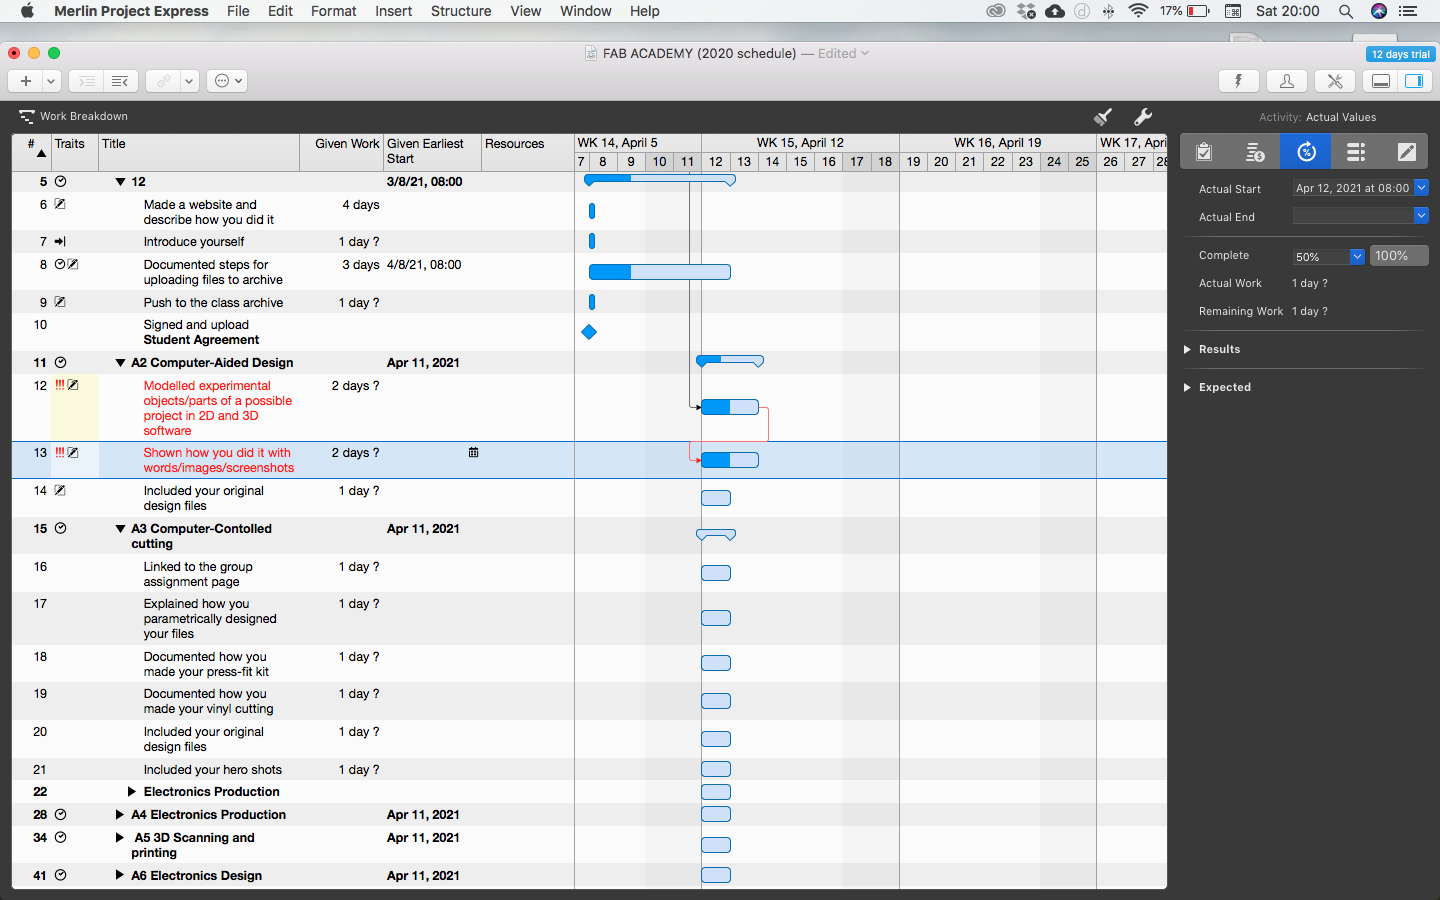Toggle the bottom panel visibility button
Screen dimensions: 1440x900
tap(1381, 81)
